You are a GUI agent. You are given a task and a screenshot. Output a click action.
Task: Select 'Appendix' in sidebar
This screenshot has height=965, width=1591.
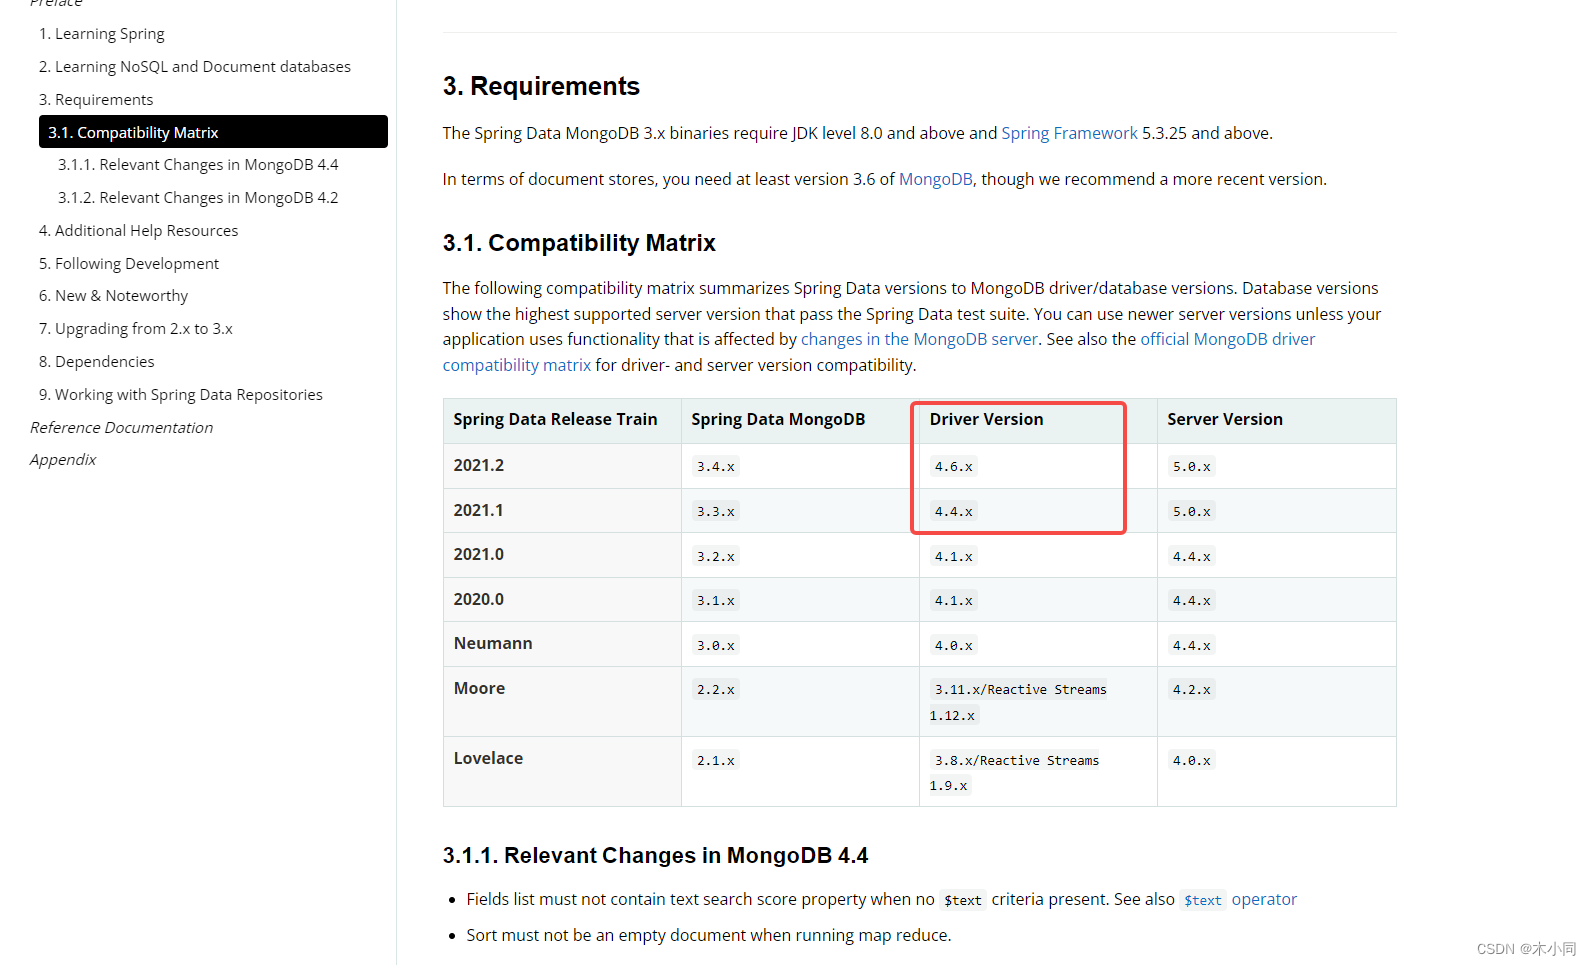[63, 460]
